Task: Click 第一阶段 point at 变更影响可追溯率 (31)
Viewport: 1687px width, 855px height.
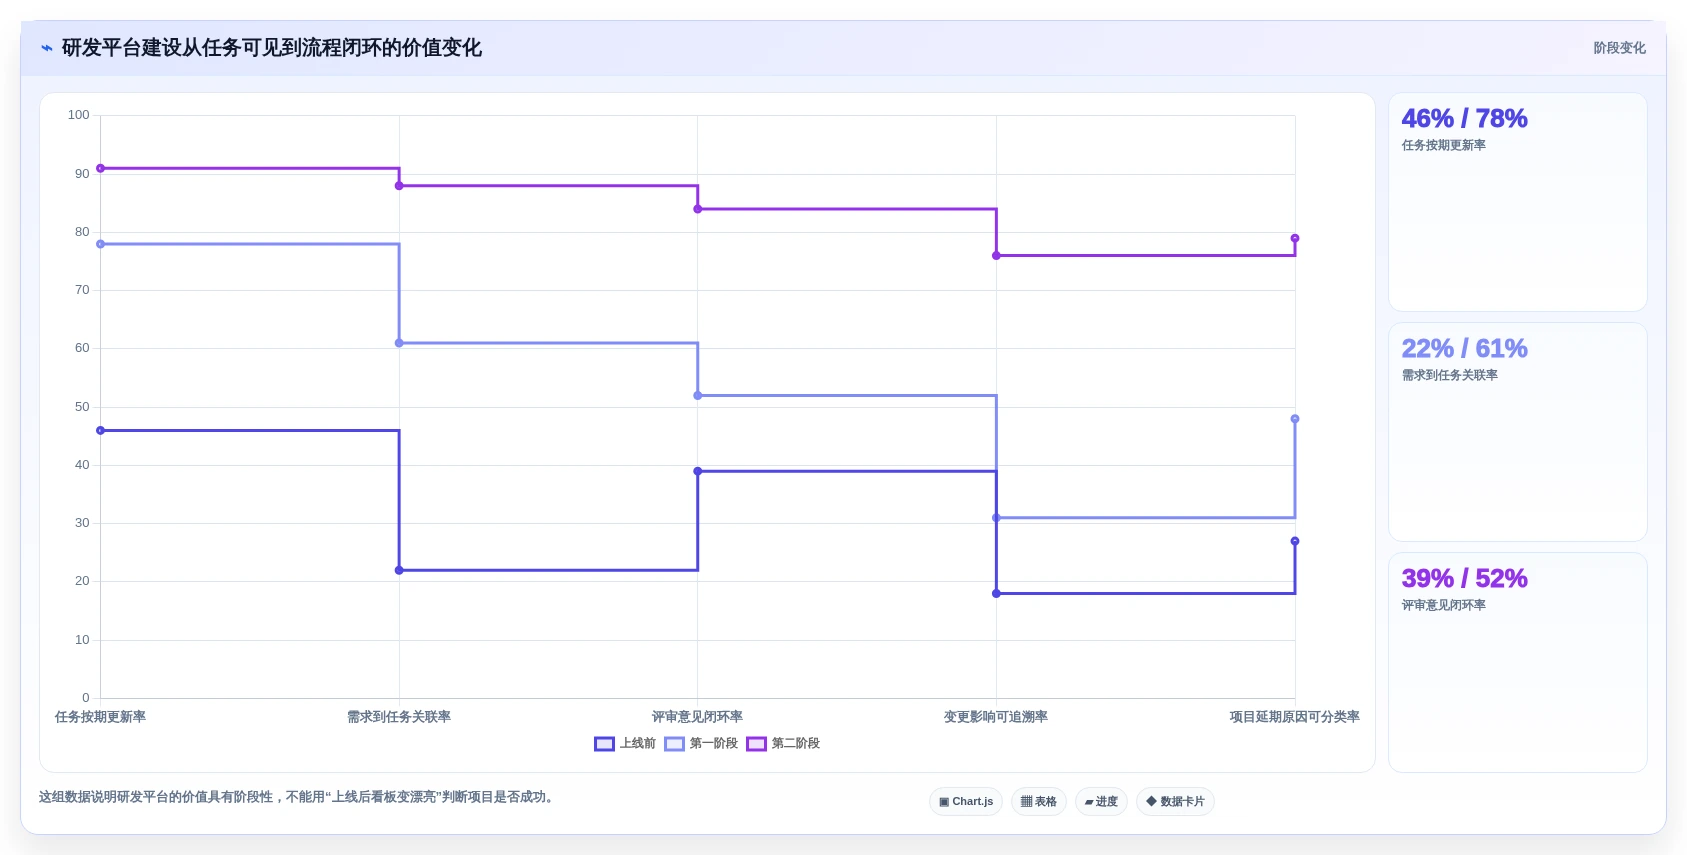Action: [x=996, y=517]
